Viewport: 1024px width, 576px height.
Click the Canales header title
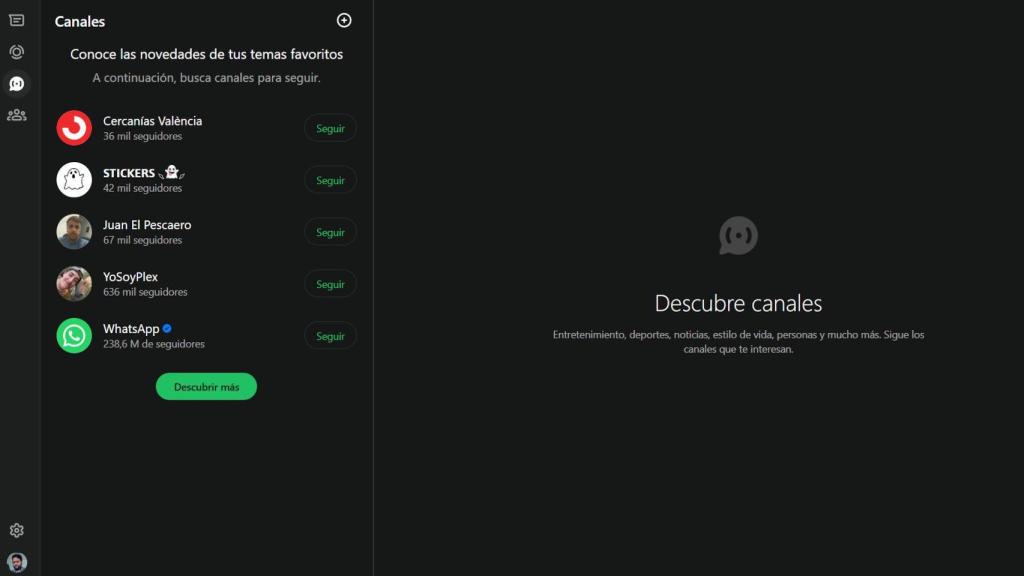click(80, 21)
